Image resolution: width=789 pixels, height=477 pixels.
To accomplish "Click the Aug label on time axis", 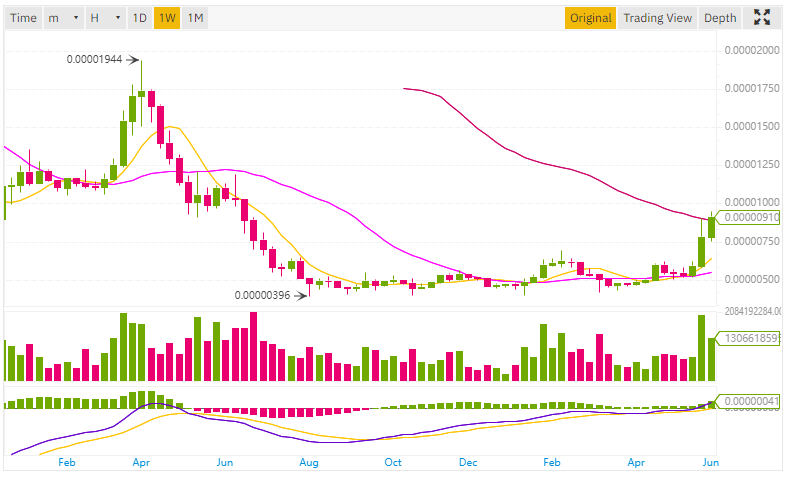I will coord(308,462).
